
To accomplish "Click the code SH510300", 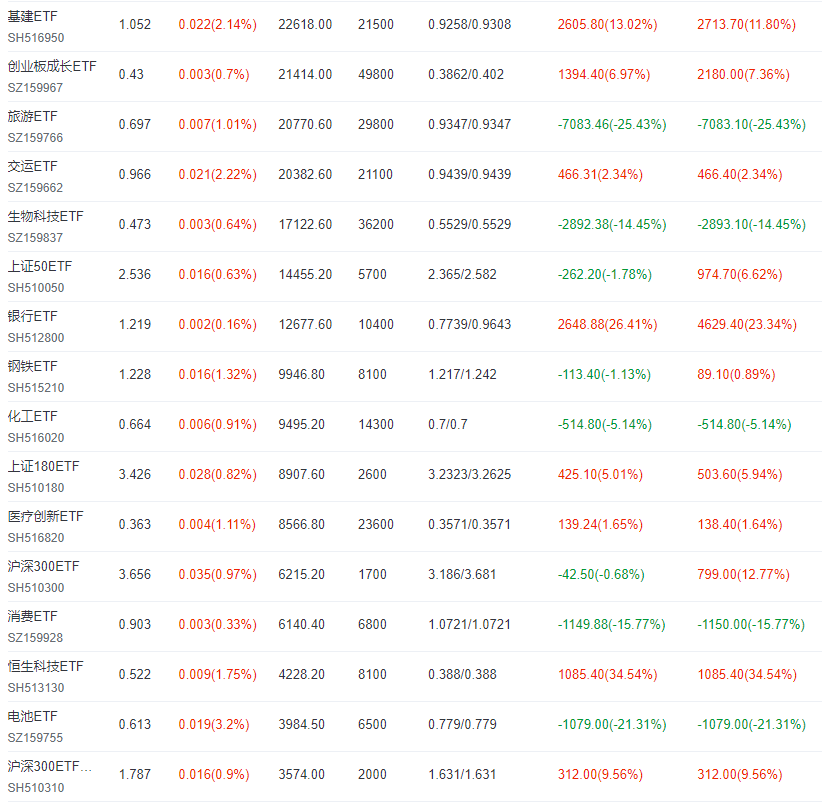I will pos(36,588).
